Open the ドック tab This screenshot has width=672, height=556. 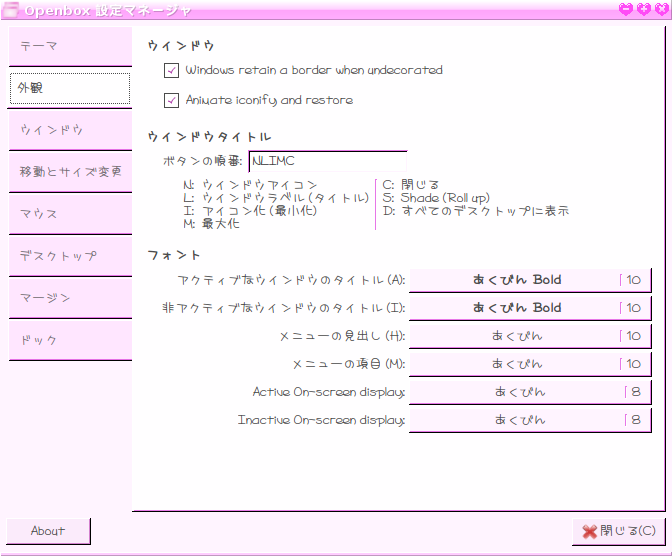[70, 340]
